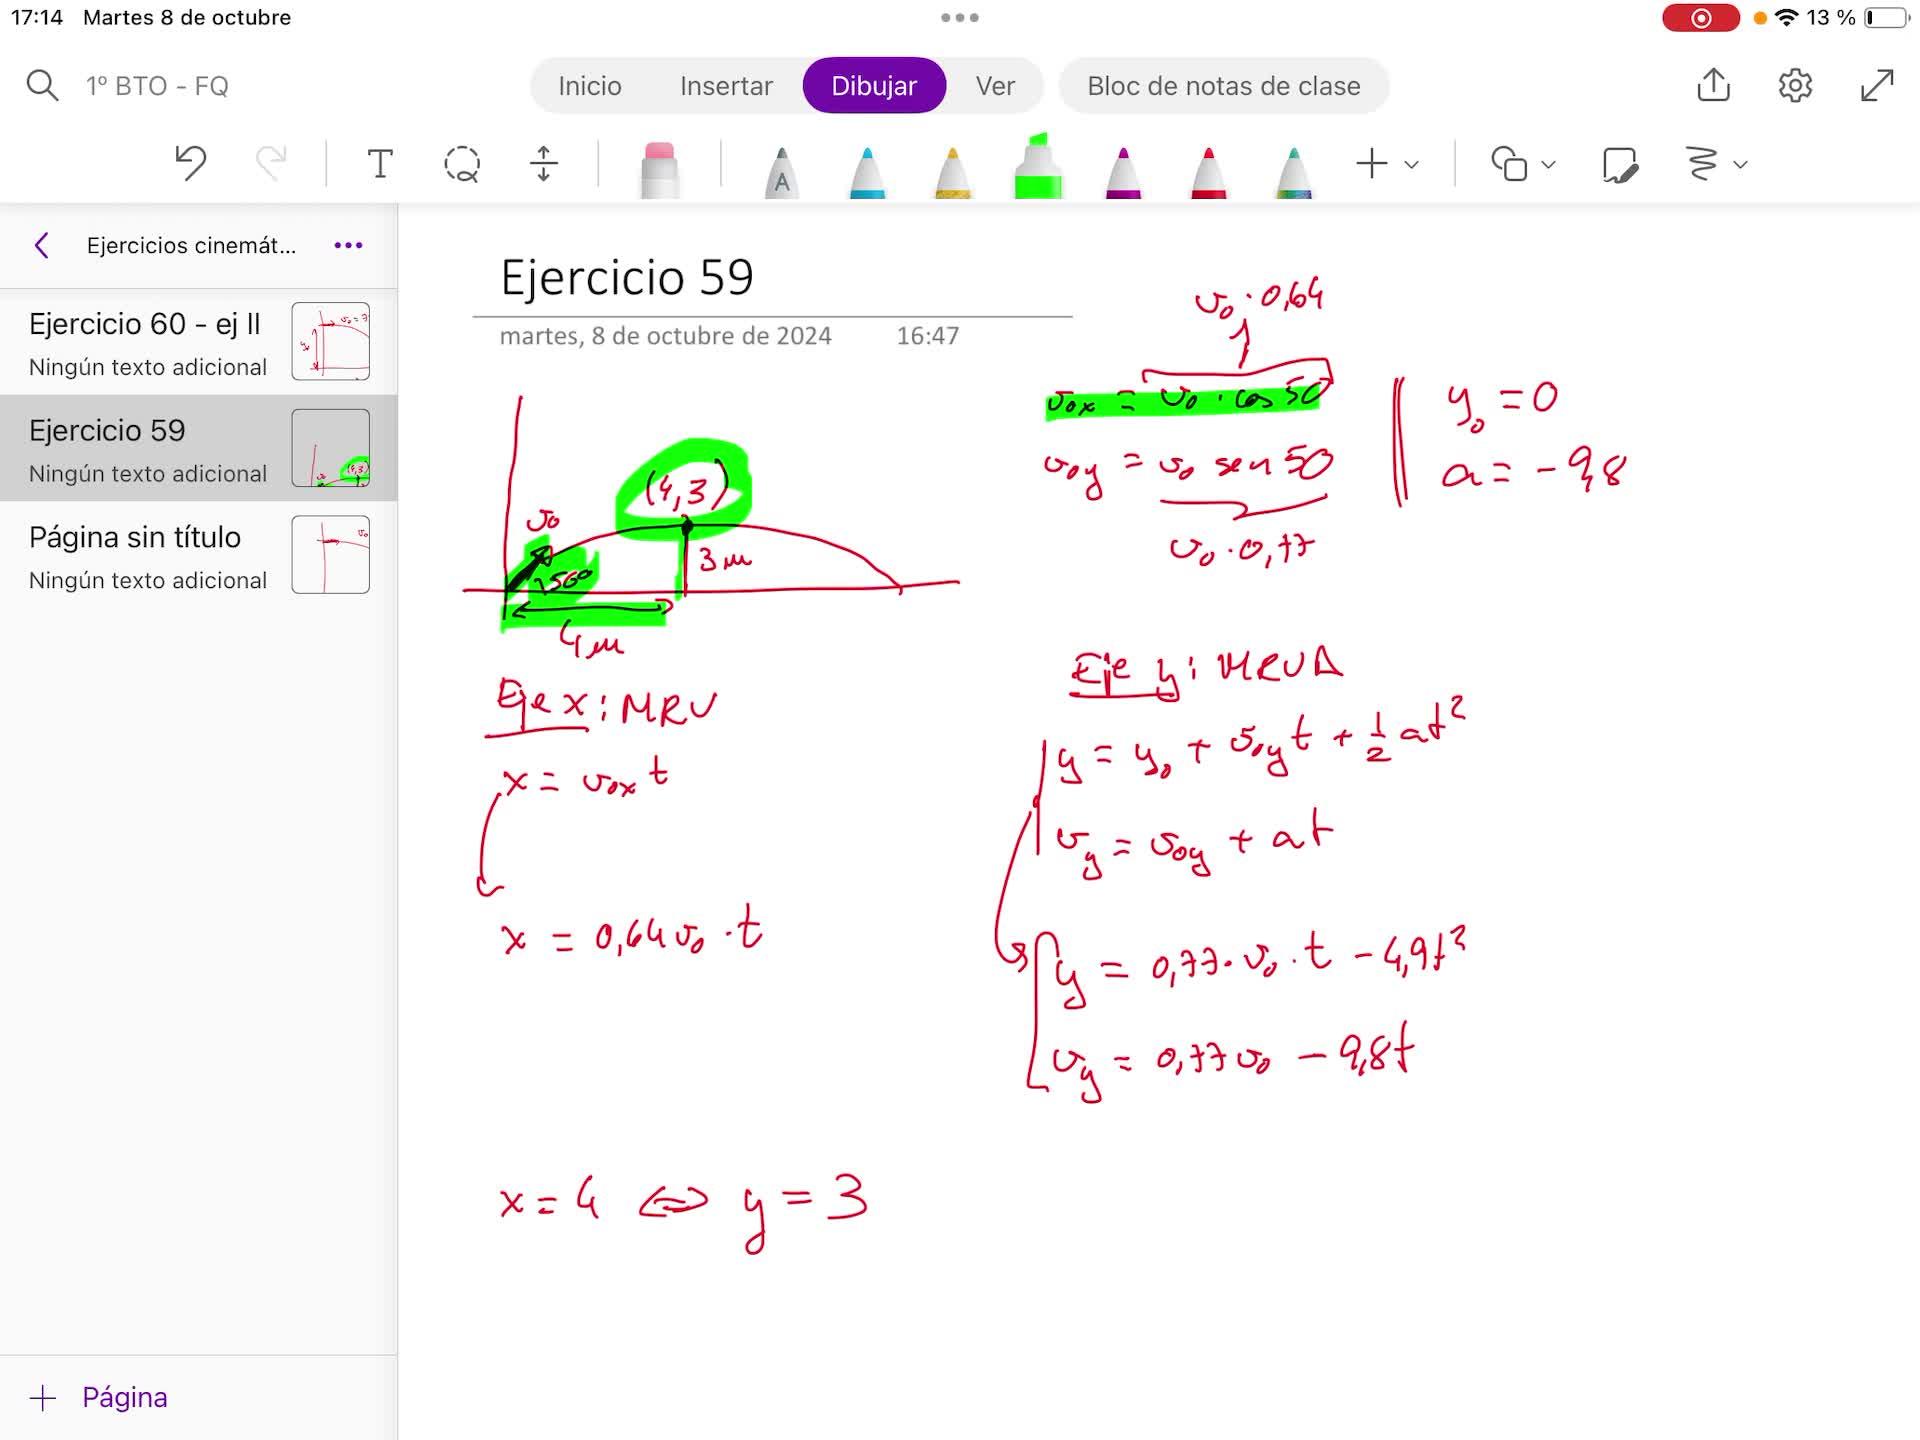Viewport: 1920px width, 1440px height.
Task: Open the settings gear icon
Action: [x=1795, y=86]
